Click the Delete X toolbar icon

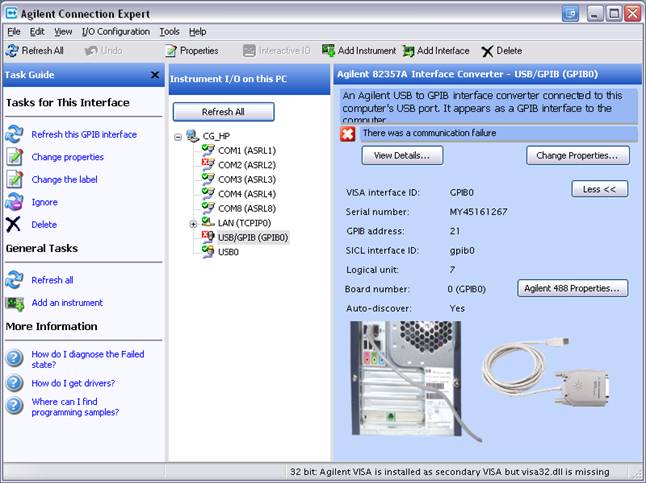click(487, 51)
